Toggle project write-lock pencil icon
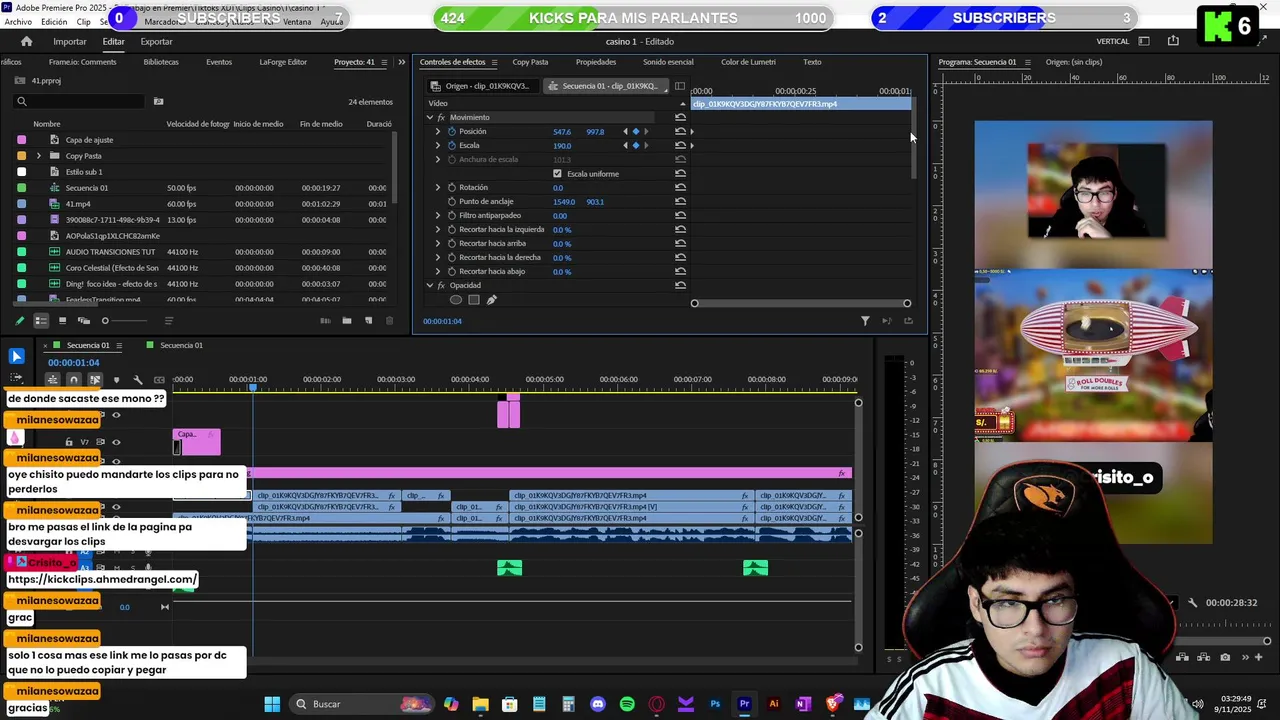The height and width of the screenshot is (720, 1280). 19,321
